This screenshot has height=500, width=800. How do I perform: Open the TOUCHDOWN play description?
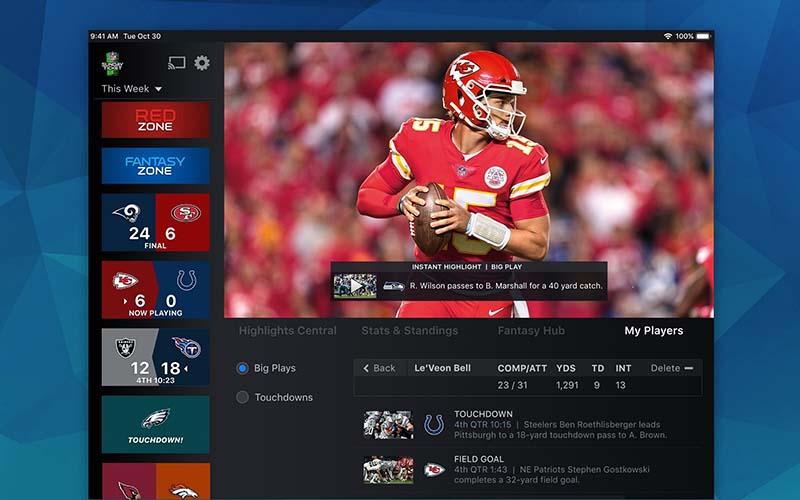coord(560,424)
